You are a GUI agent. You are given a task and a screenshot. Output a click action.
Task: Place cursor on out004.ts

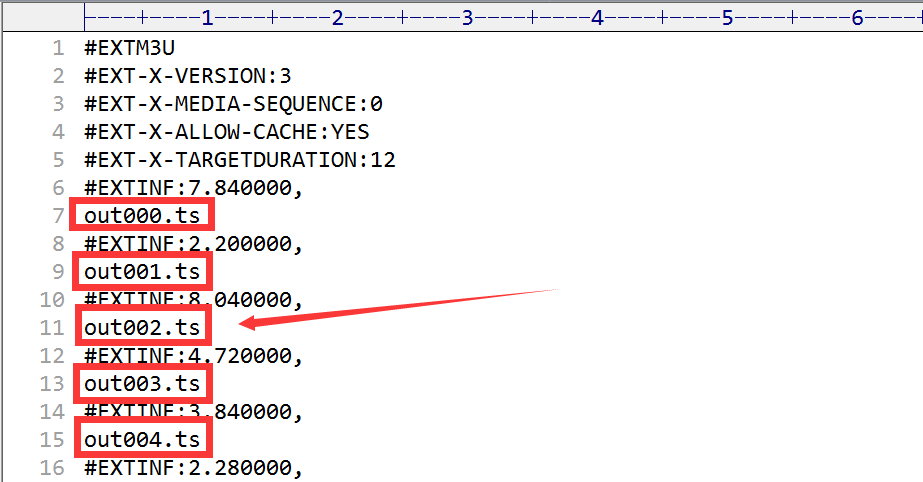pos(142,440)
